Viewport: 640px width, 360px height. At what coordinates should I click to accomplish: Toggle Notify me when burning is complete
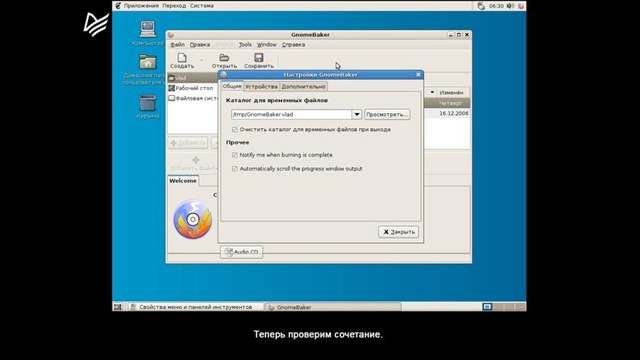pos(235,155)
